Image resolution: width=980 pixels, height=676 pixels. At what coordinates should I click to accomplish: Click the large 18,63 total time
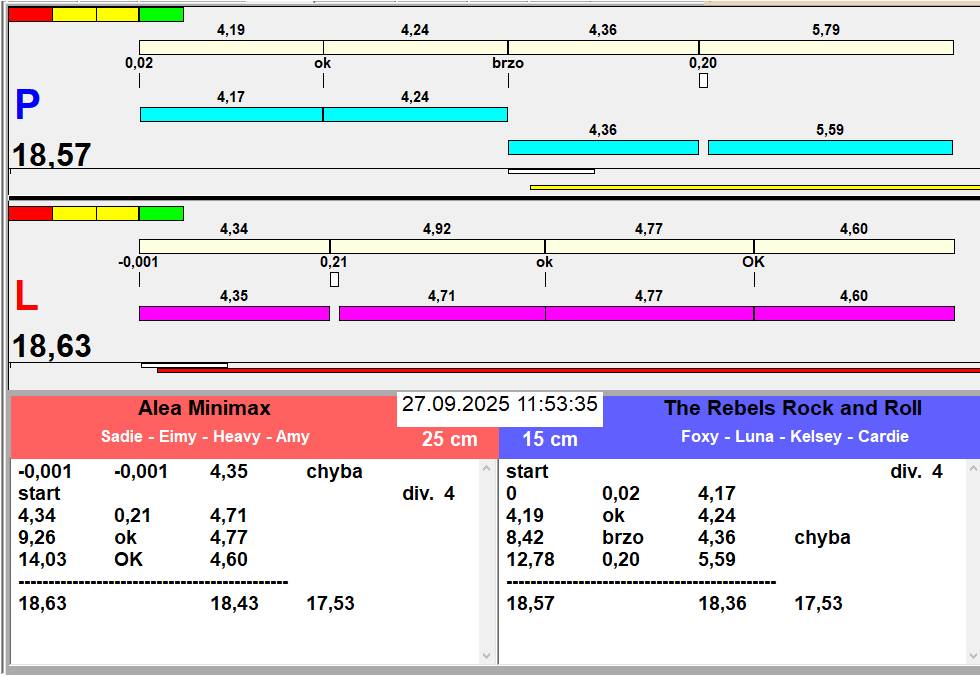[x=52, y=345]
